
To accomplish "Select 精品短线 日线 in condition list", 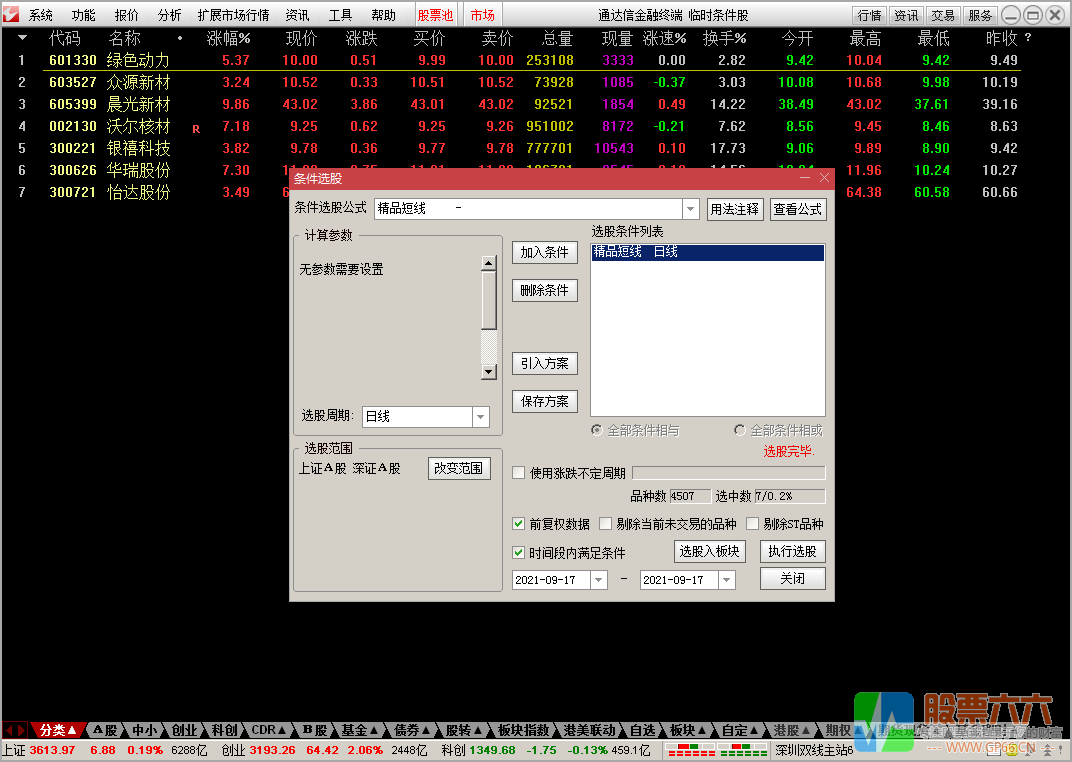I will 707,252.
